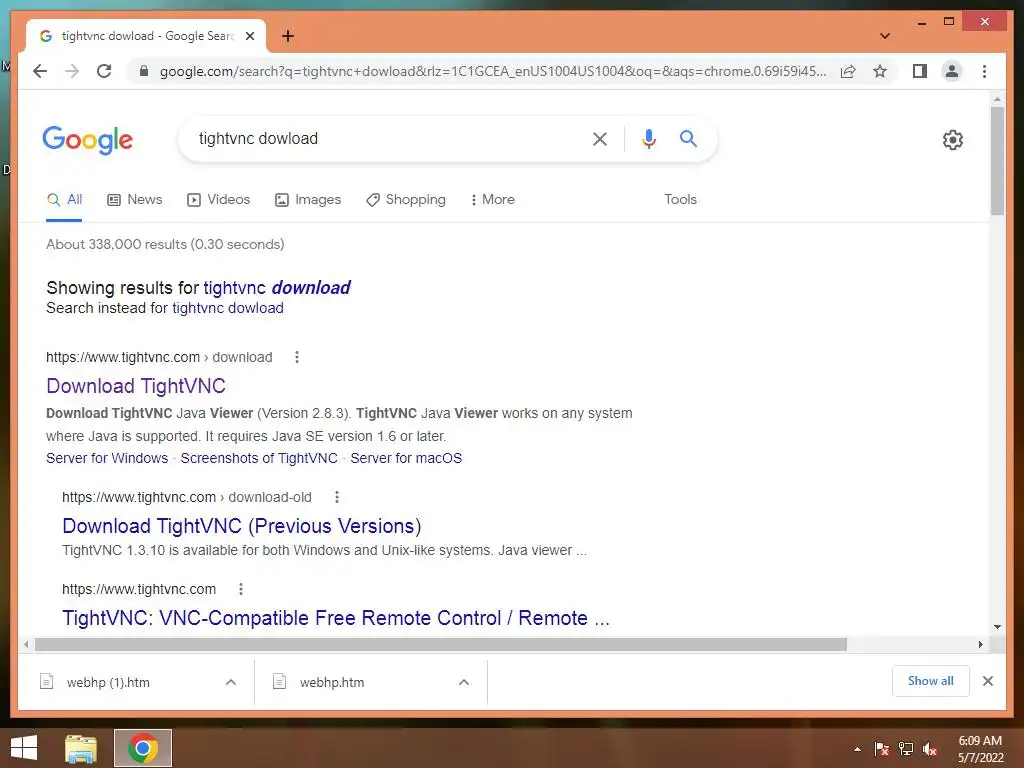The image size is (1024, 768).
Task: Open the downloaded webhp.htm file
Action: tap(332, 682)
